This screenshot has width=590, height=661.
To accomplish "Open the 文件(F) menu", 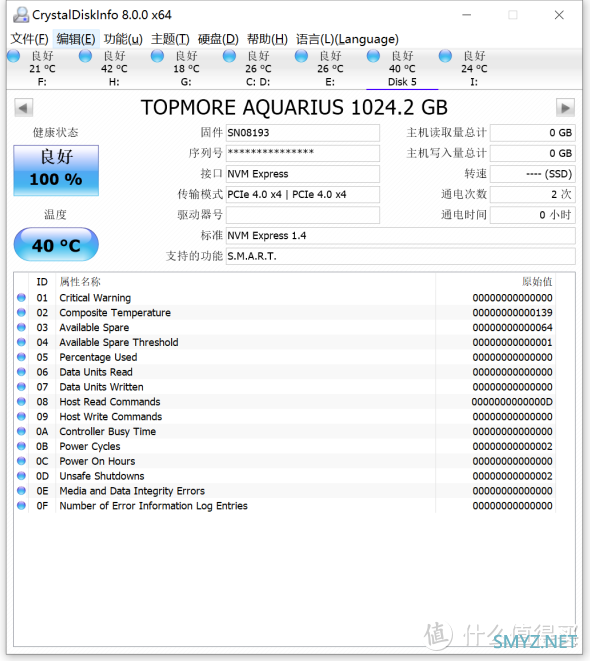I will tap(30, 39).
